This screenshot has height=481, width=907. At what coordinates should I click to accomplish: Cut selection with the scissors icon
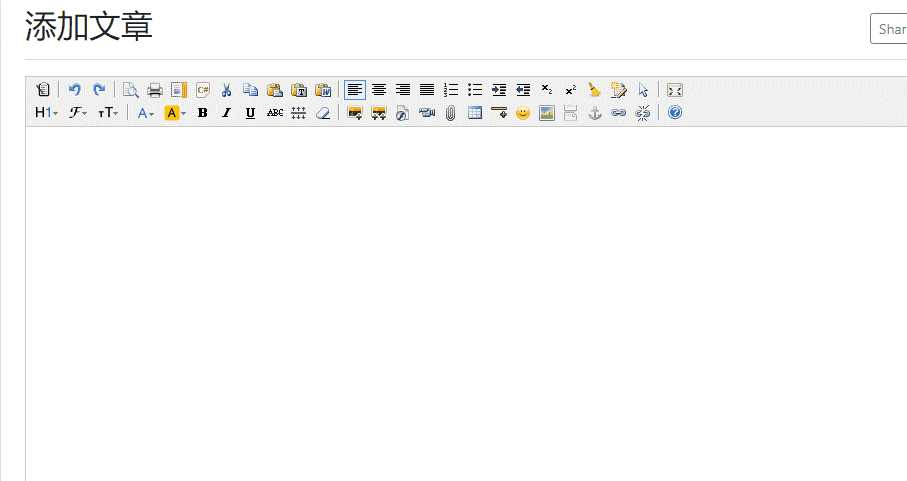[x=226, y=90]
